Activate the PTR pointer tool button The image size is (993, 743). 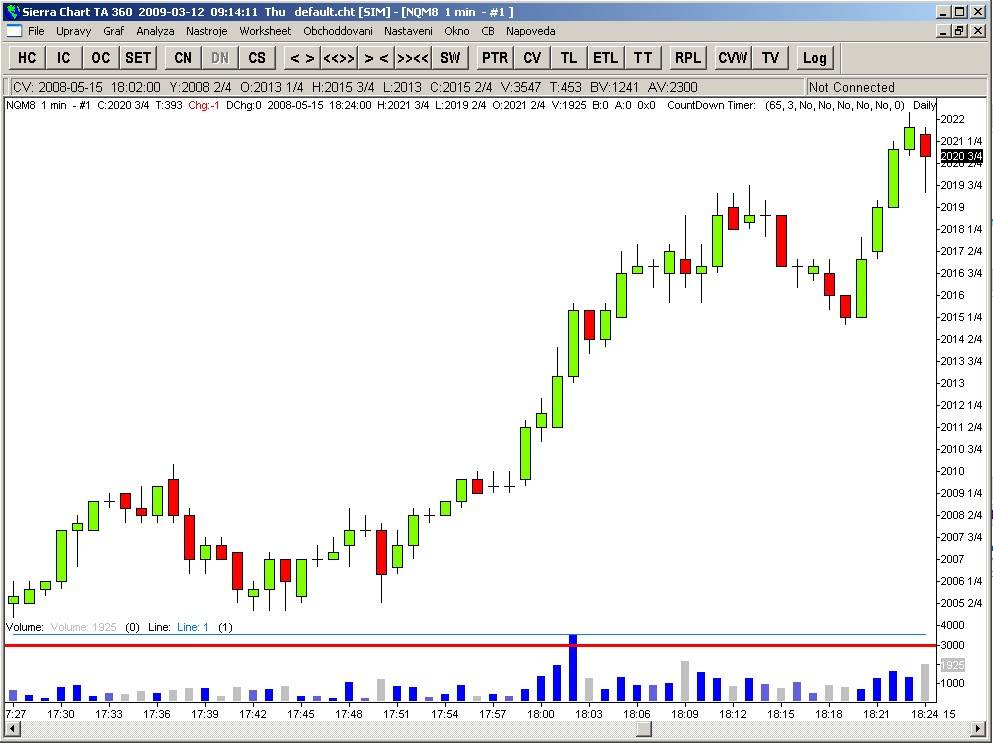(495, 58)
